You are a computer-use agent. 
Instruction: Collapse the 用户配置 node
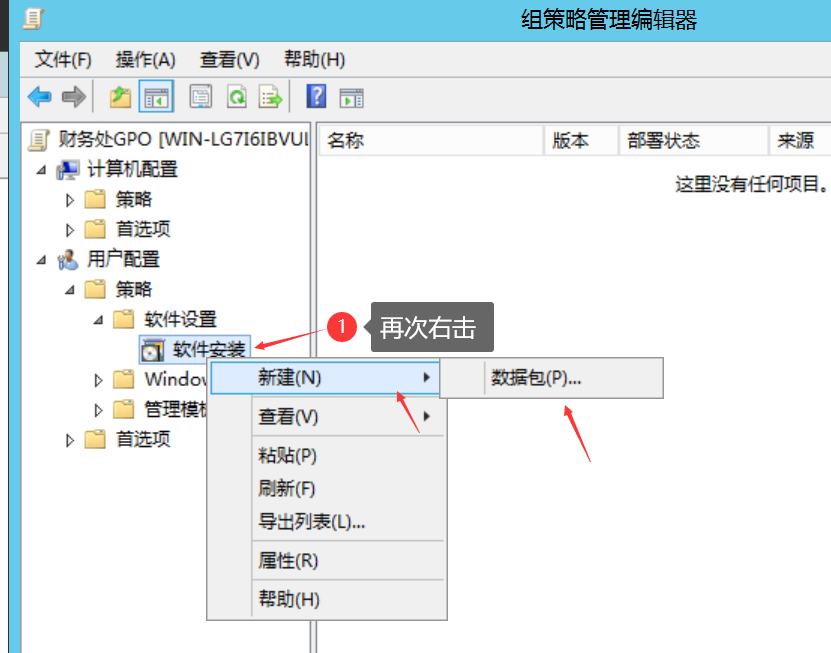(41, 260)
